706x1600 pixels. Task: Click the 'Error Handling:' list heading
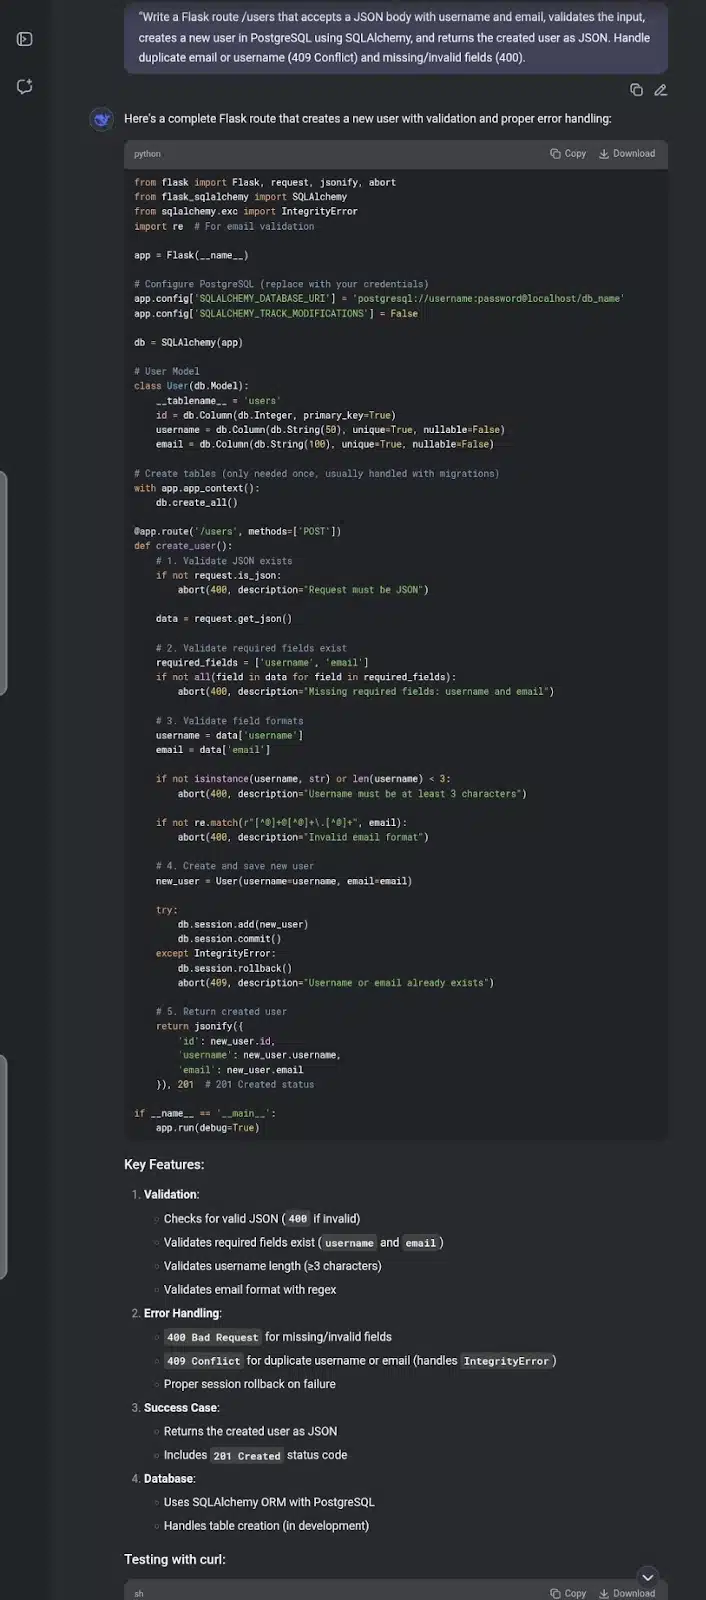(182, 1313)
